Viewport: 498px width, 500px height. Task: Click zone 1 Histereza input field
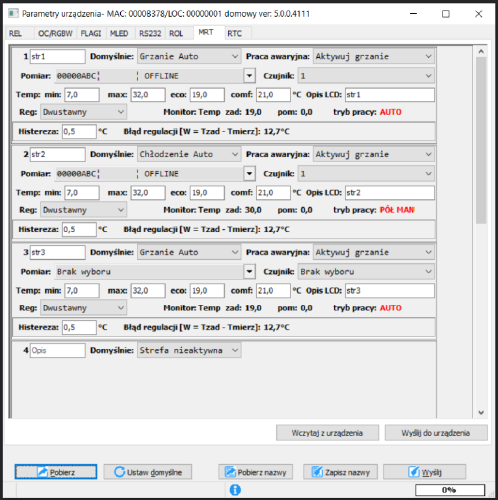point(79,132)
